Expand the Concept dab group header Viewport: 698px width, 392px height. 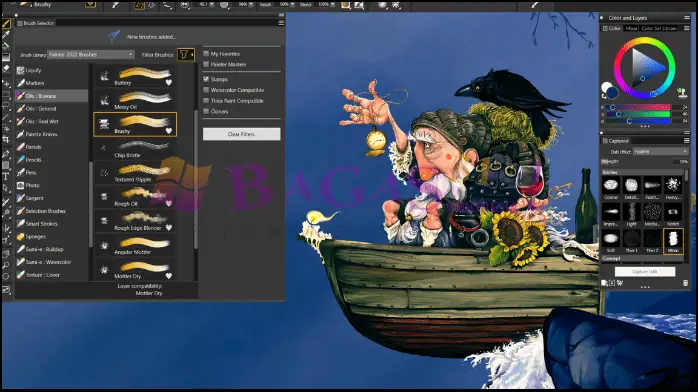tap(643, 258)
